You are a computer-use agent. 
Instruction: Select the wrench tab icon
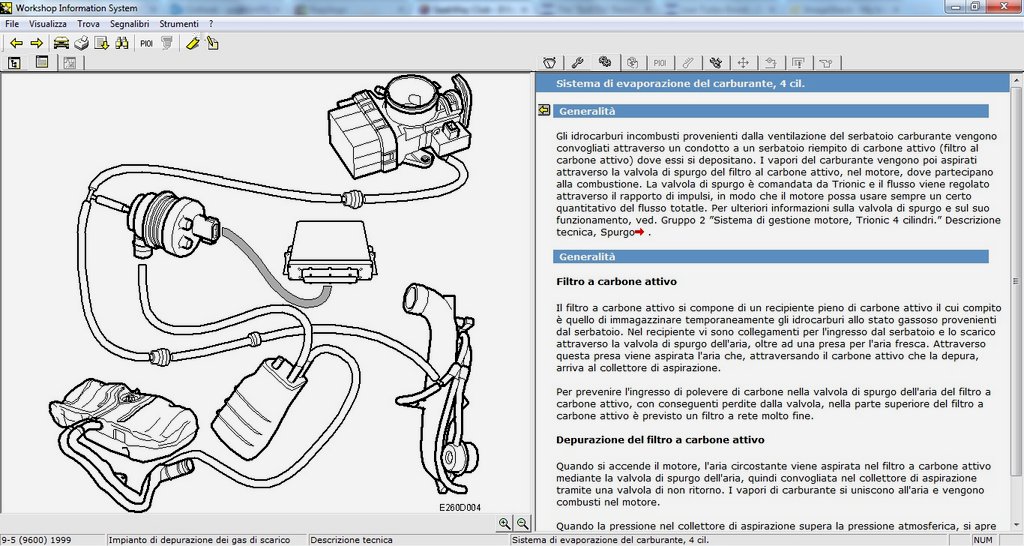click(x=577, y=63)
